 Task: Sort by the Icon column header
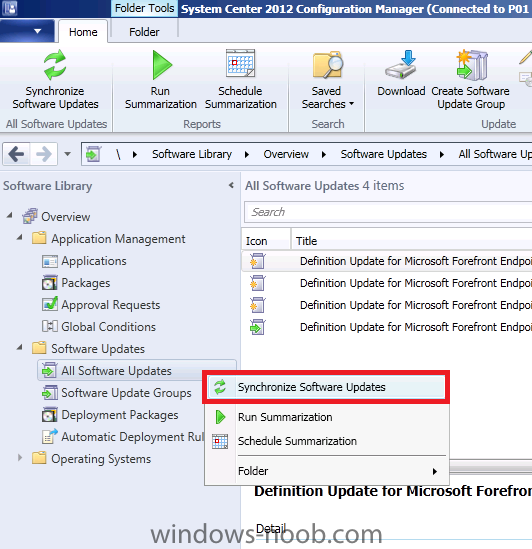tap(266, 241)
